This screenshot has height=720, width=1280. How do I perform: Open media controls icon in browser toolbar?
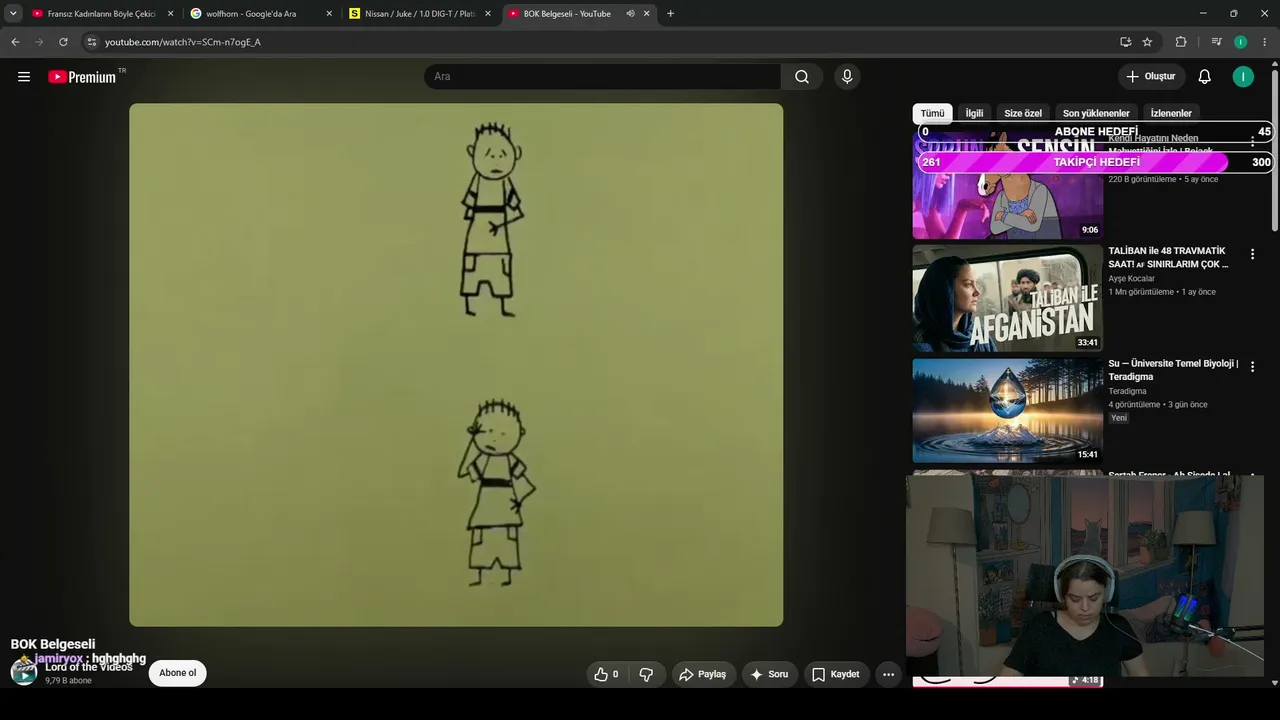click(1216, 42)
